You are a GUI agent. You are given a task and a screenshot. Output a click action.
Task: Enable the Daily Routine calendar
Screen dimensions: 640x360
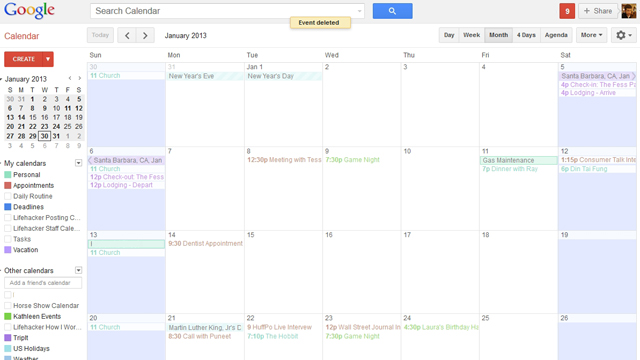8,196
